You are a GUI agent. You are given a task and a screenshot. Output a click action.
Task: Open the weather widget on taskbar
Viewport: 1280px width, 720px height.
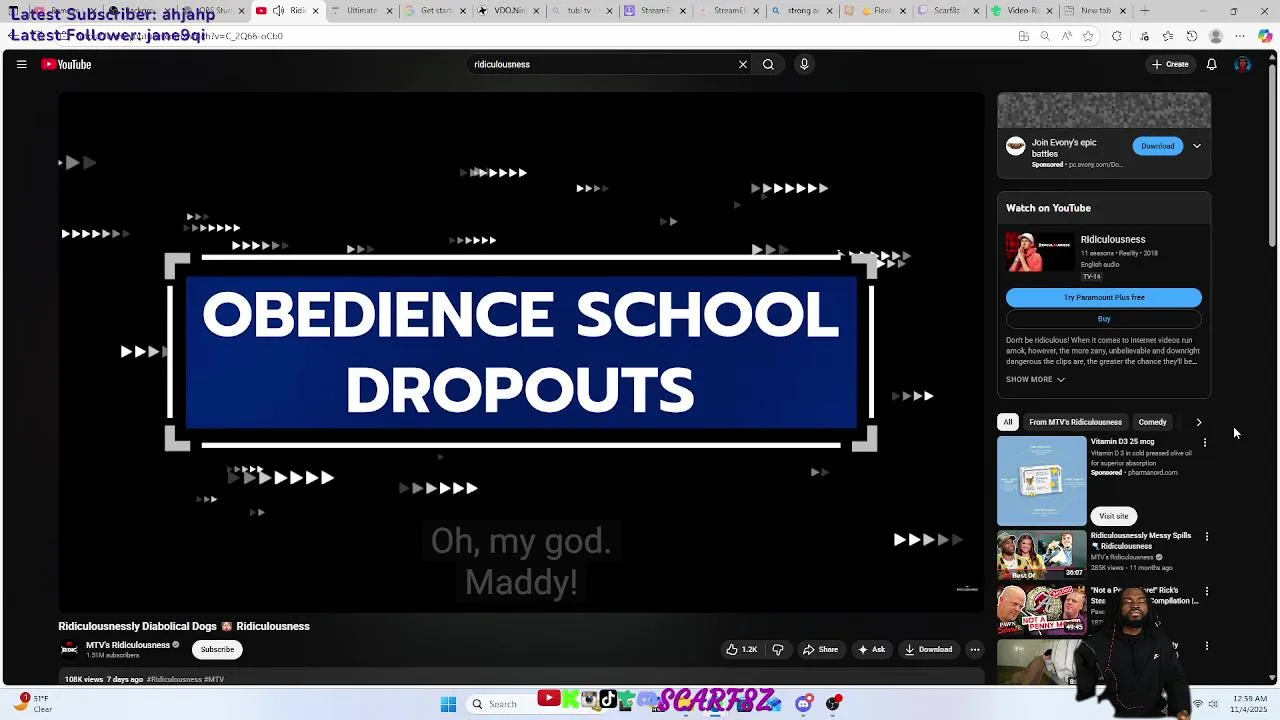tap(32, 703)
